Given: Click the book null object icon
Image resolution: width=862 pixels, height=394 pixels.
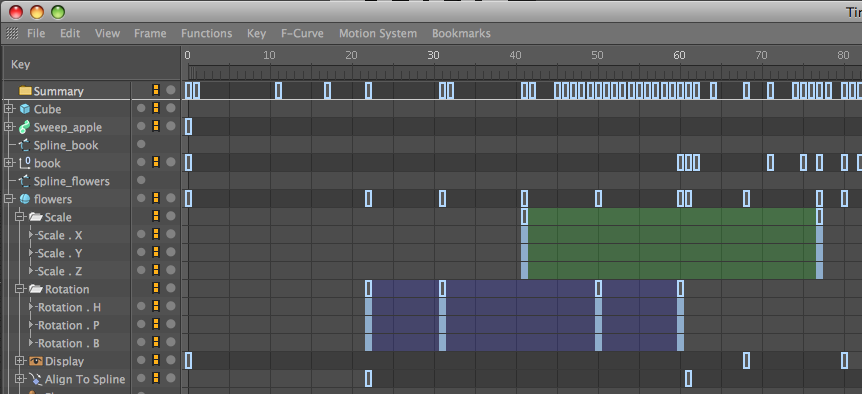Looking at the screenshot, I should [24, 163].
